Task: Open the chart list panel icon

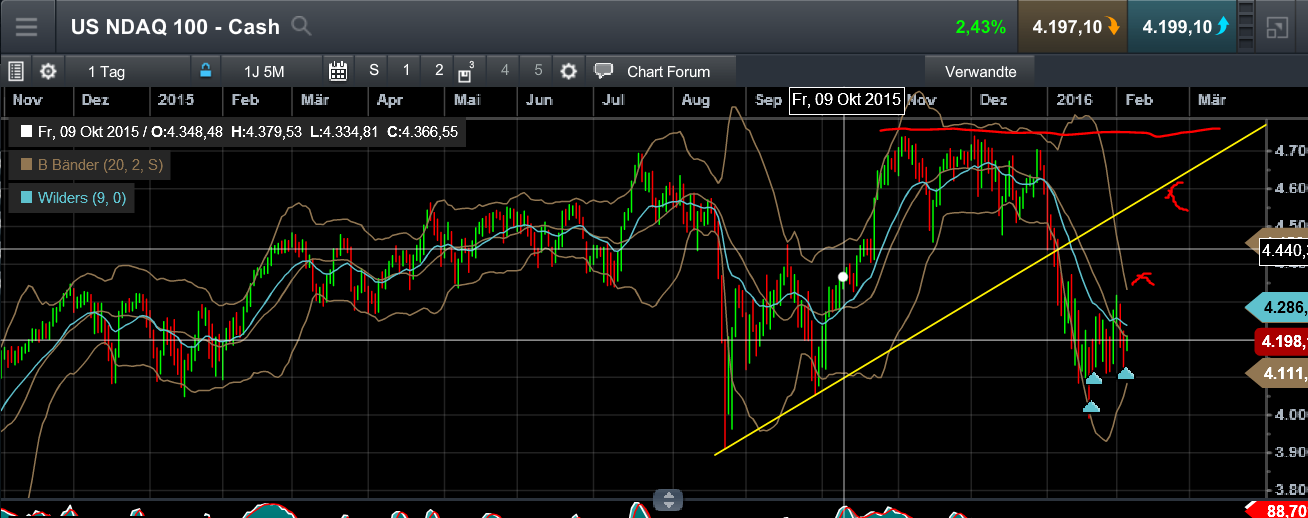Action: [x=15, y=71]
